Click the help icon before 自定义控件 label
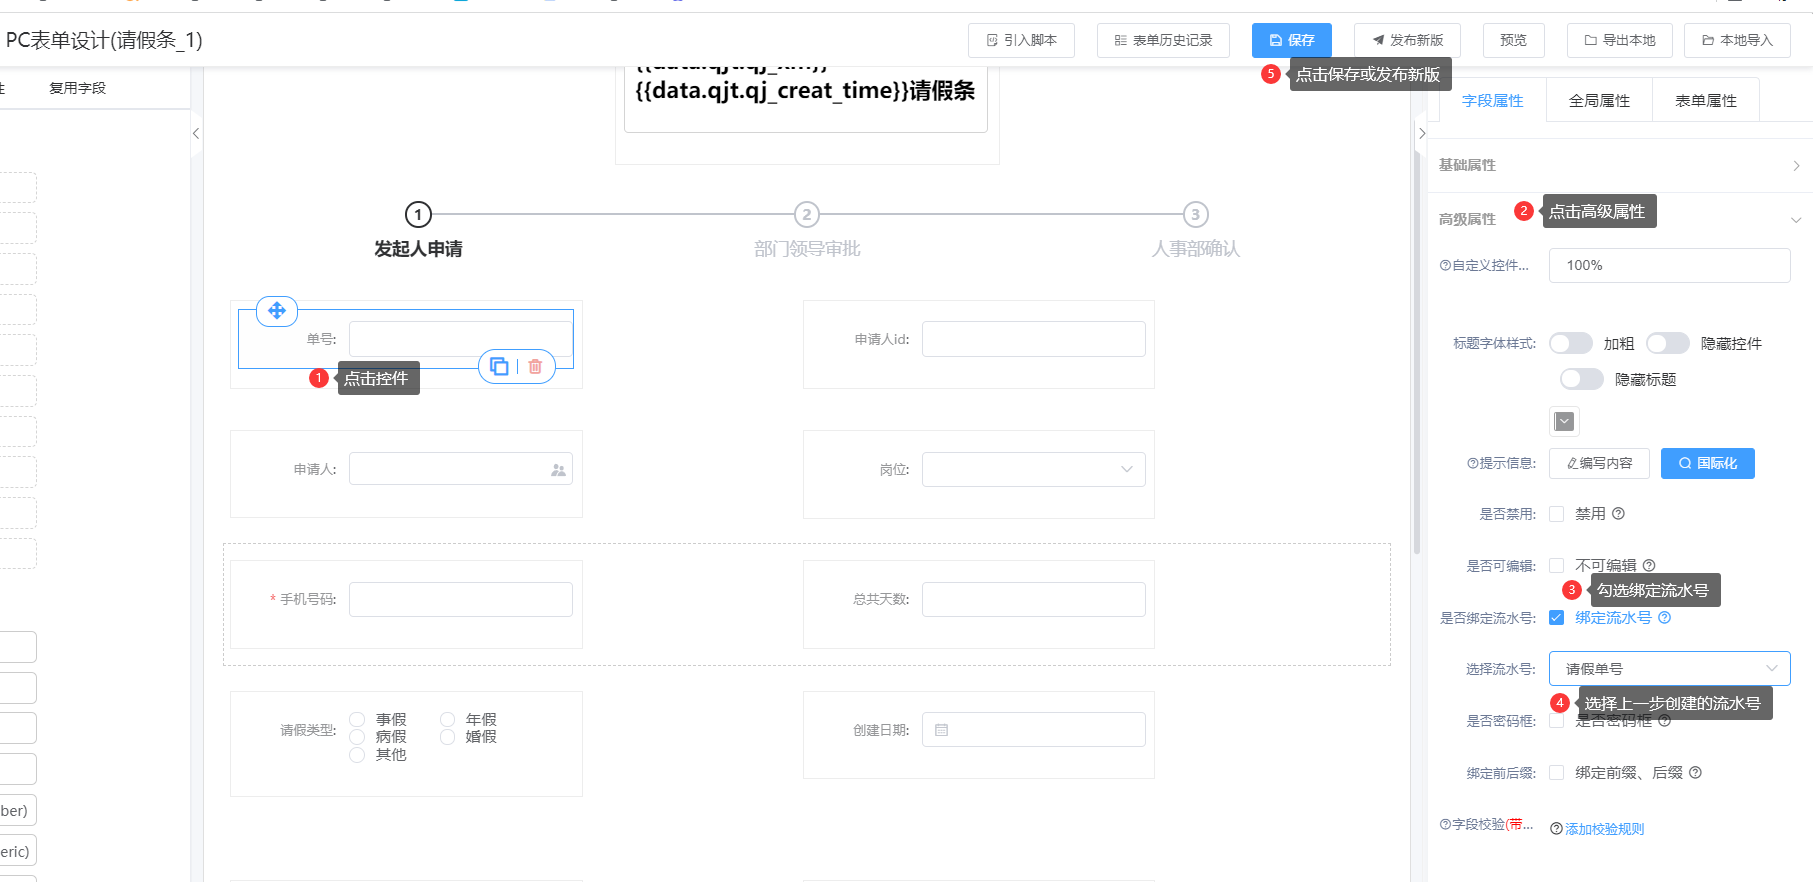The width and height of the screenshot is (1813, 882). (1445, 265)
